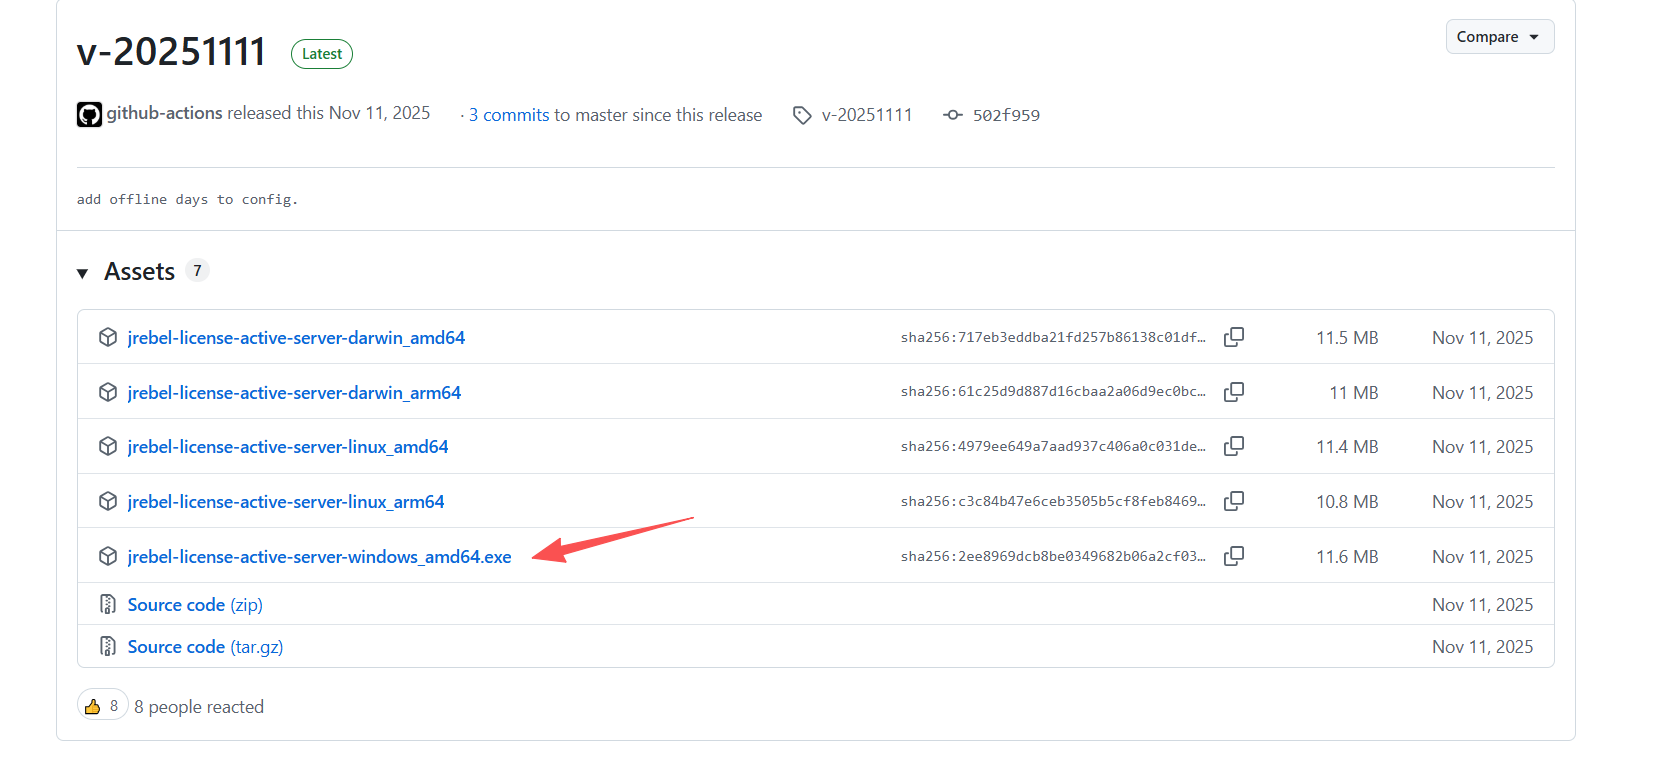Download jrebel-license-active-server-darwin_arm64

click(294, 393)
